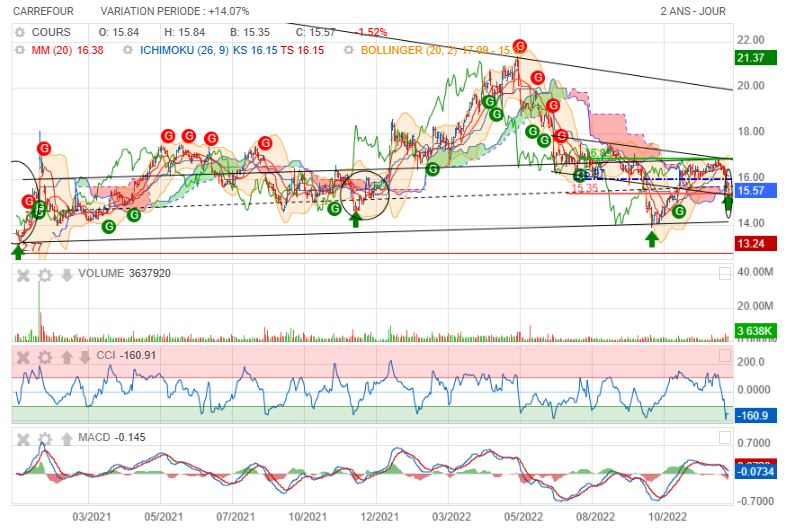Click the VARIATION PERIODE +14.07% label
Viewport: 792px width, 530px height.
175,11
